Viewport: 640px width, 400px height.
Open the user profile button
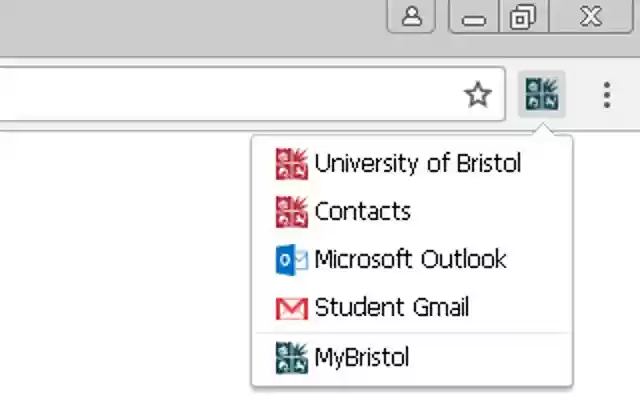[x=411, y=17]
